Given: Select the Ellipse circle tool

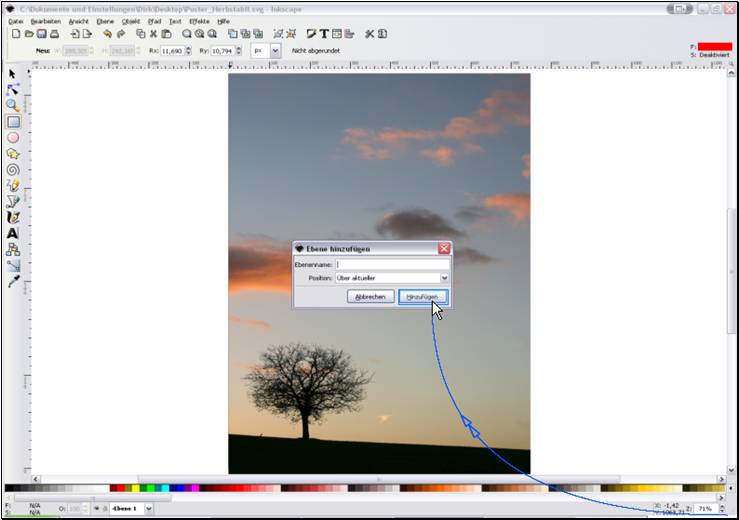Looking at the screenshot, I should pos(13,138).
